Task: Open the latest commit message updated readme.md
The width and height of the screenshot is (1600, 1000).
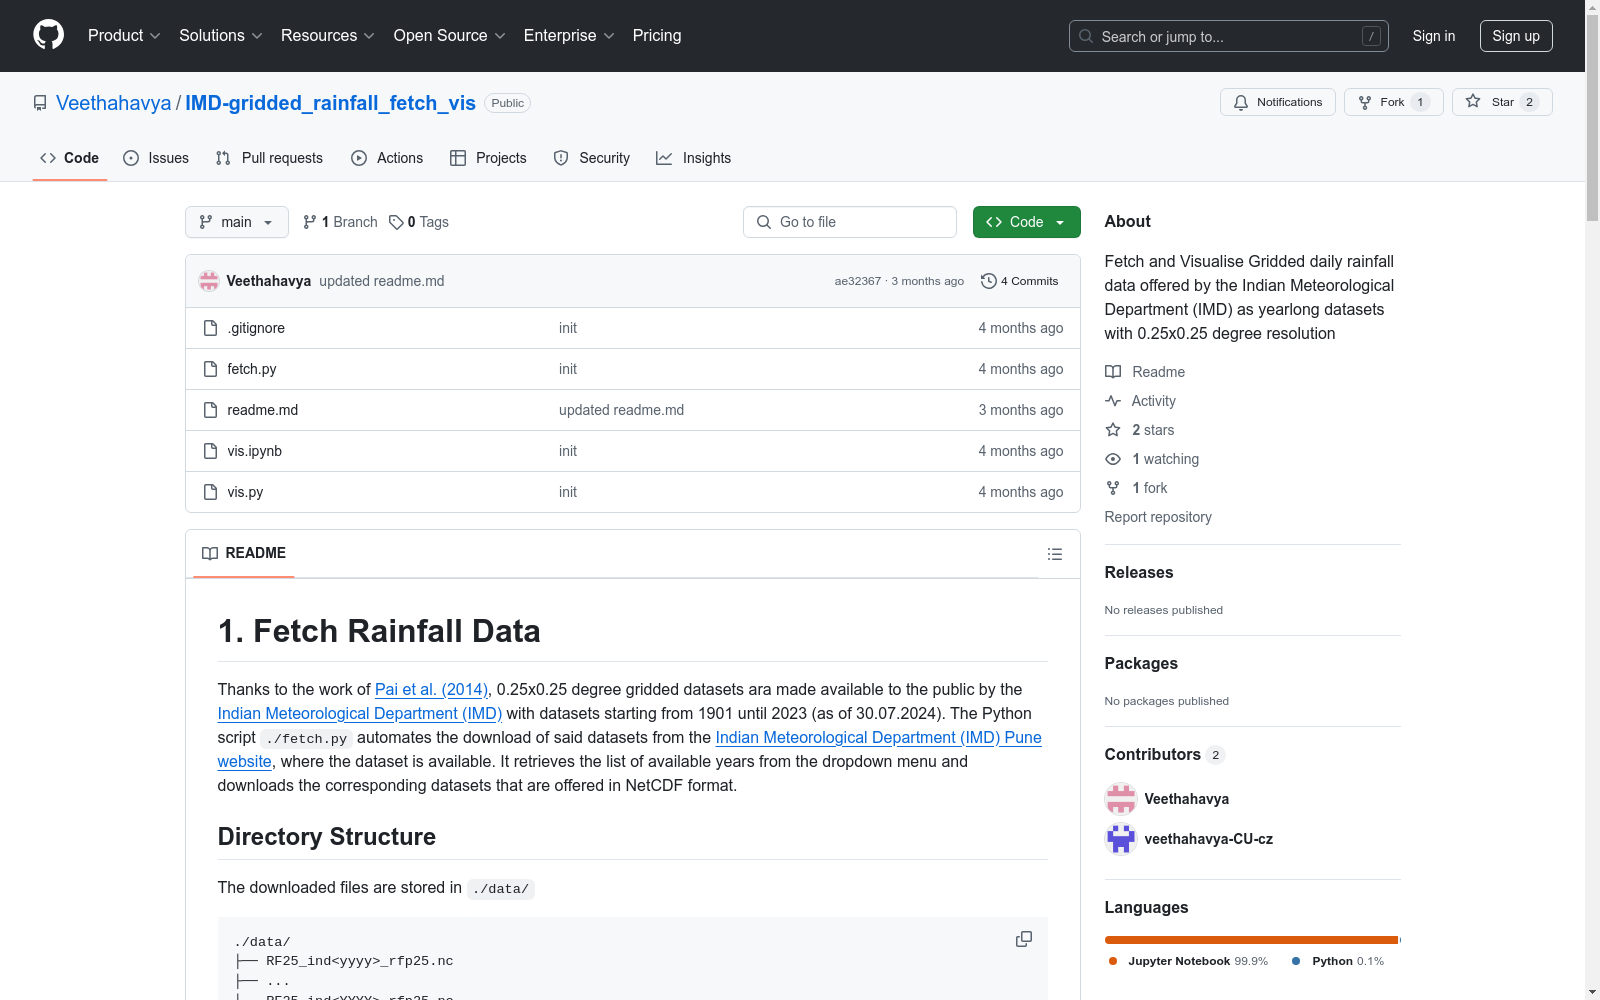Action: click(382, 281)
